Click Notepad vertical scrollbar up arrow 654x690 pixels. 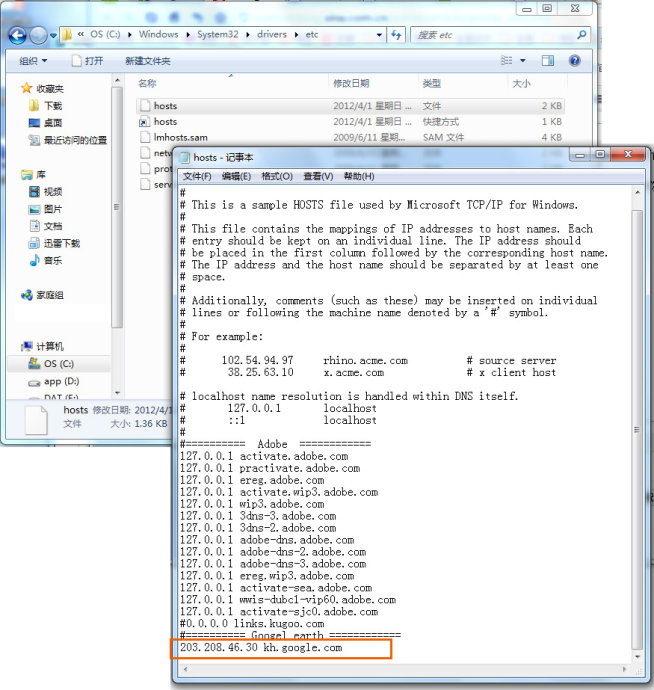point(637,192)
